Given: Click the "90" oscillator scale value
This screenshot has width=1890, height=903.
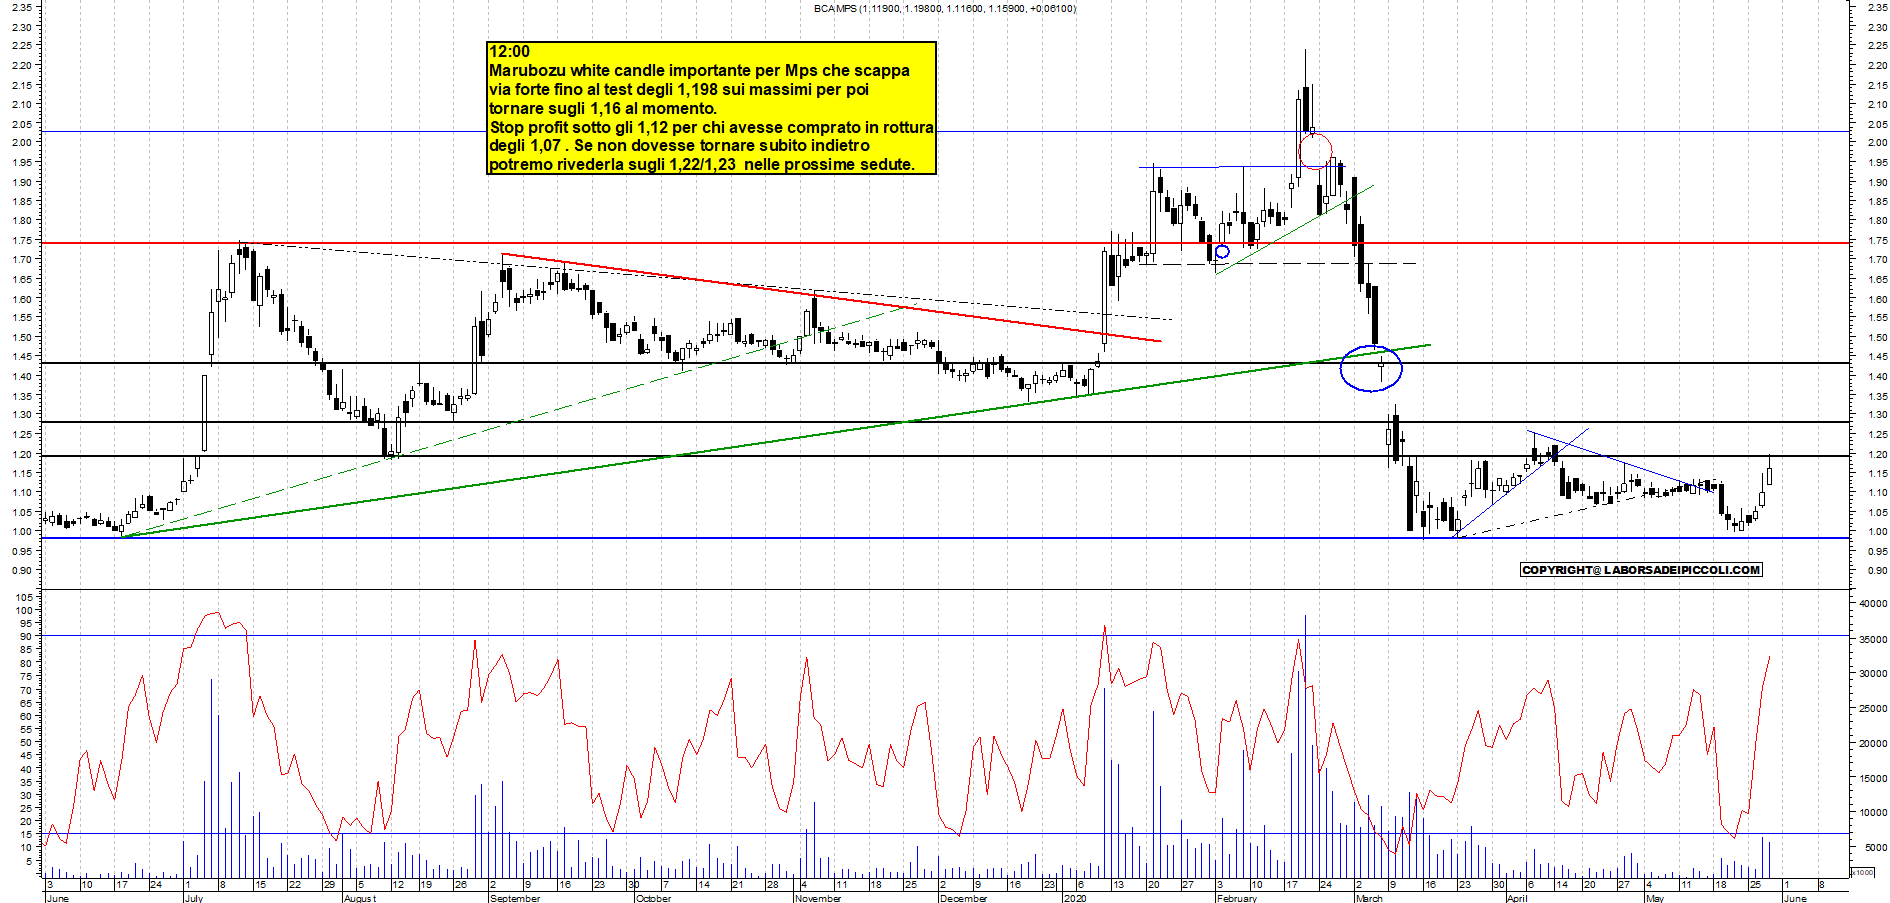Looking at the screenshot, I should [x=27, y=636].
